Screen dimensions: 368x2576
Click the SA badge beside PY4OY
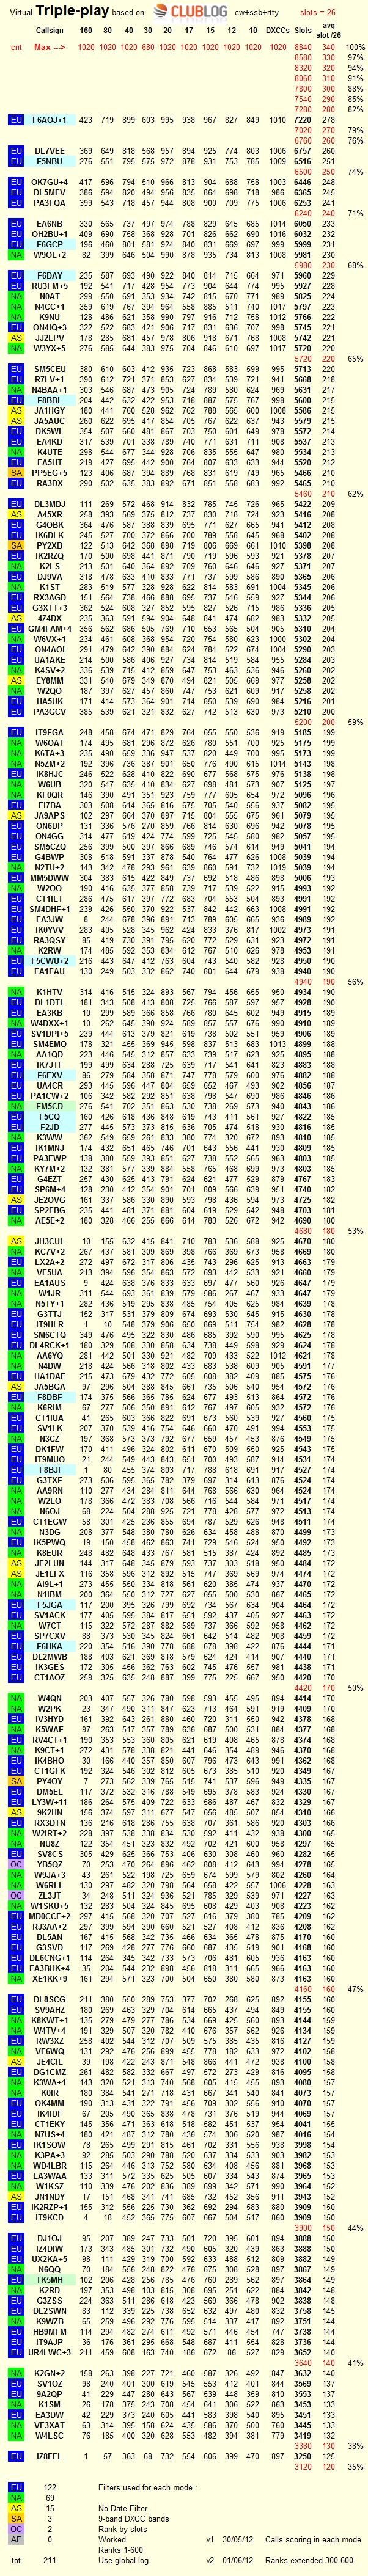[16, 1781]
